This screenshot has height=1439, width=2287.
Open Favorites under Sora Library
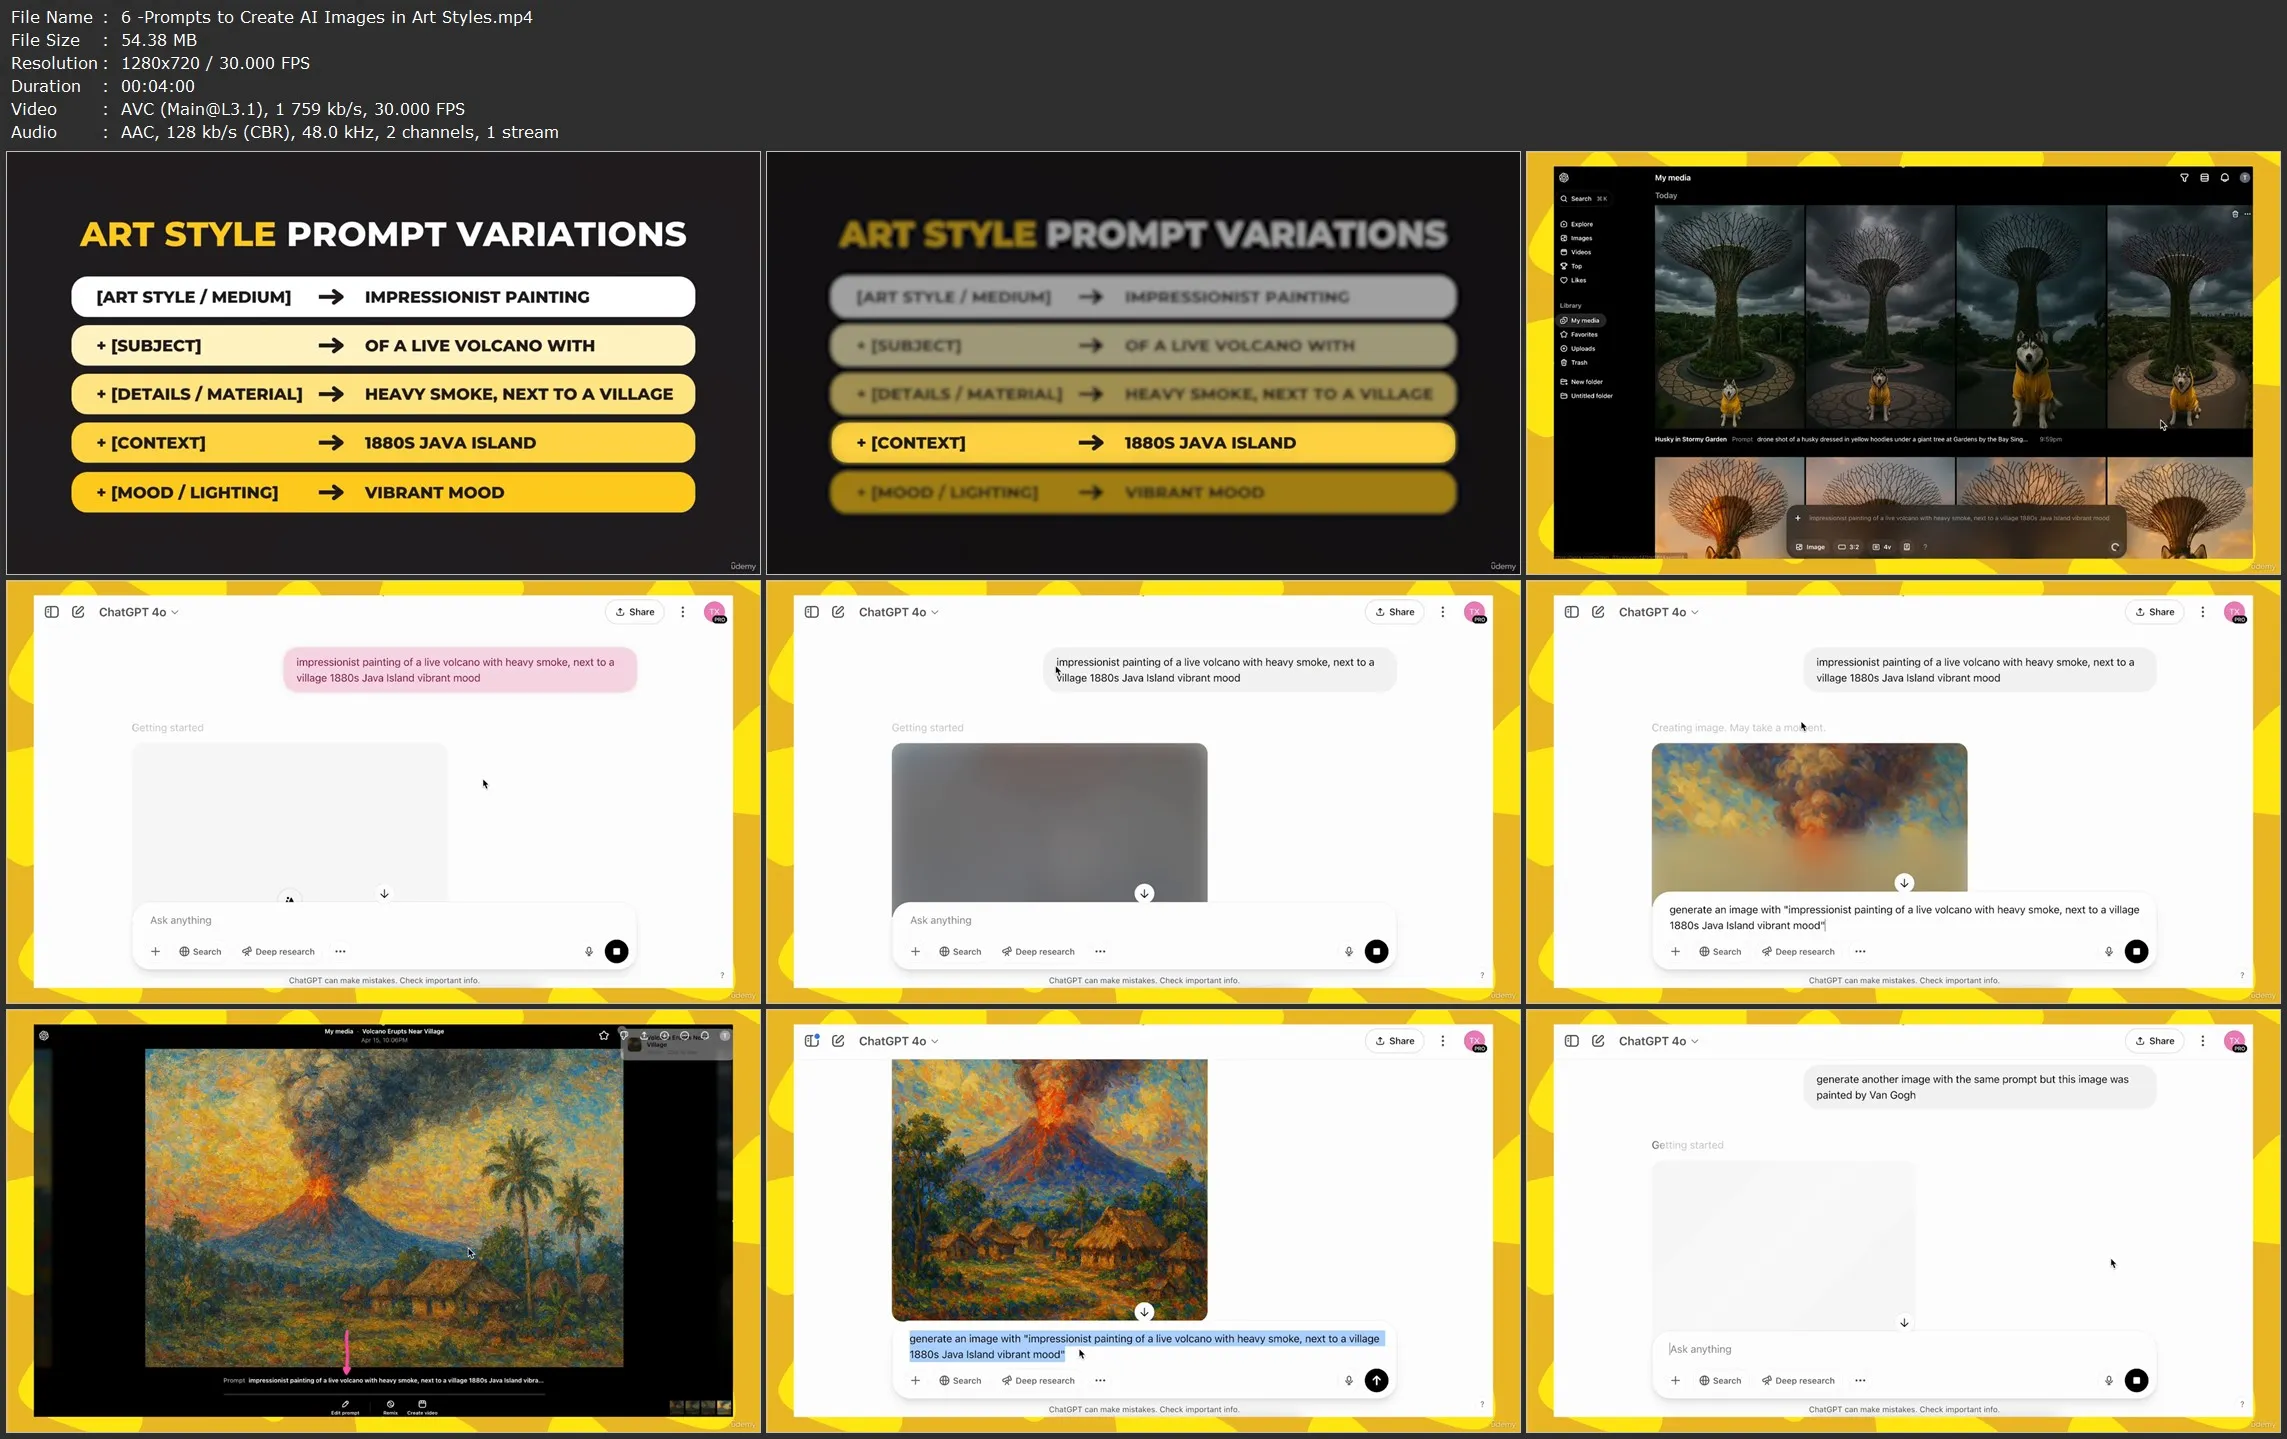[x=1579, y=334]
